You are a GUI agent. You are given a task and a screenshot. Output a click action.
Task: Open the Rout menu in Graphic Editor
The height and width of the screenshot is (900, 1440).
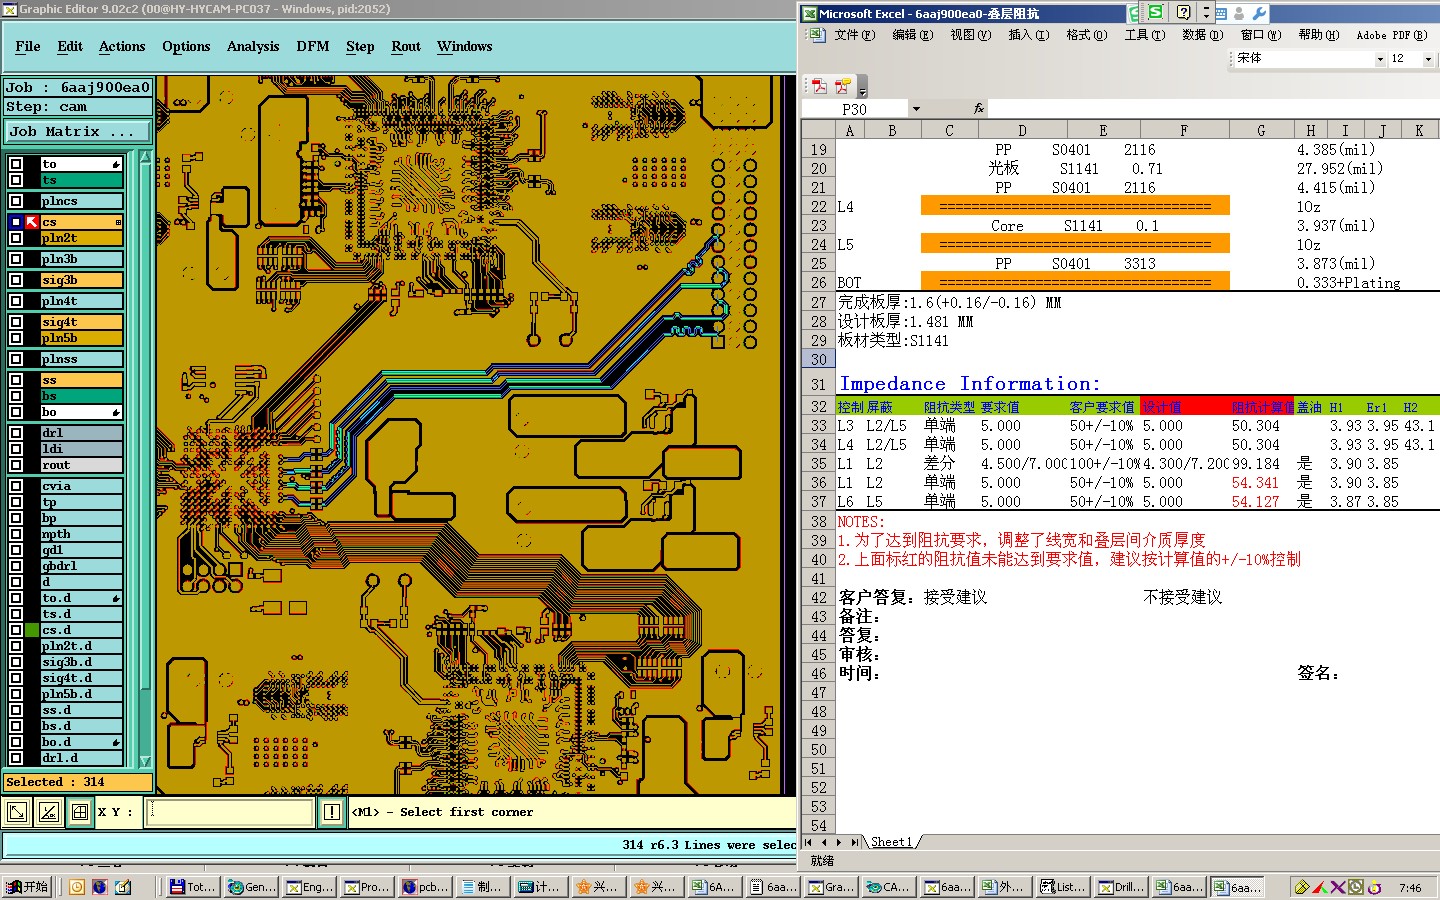[x=406, y=46]
